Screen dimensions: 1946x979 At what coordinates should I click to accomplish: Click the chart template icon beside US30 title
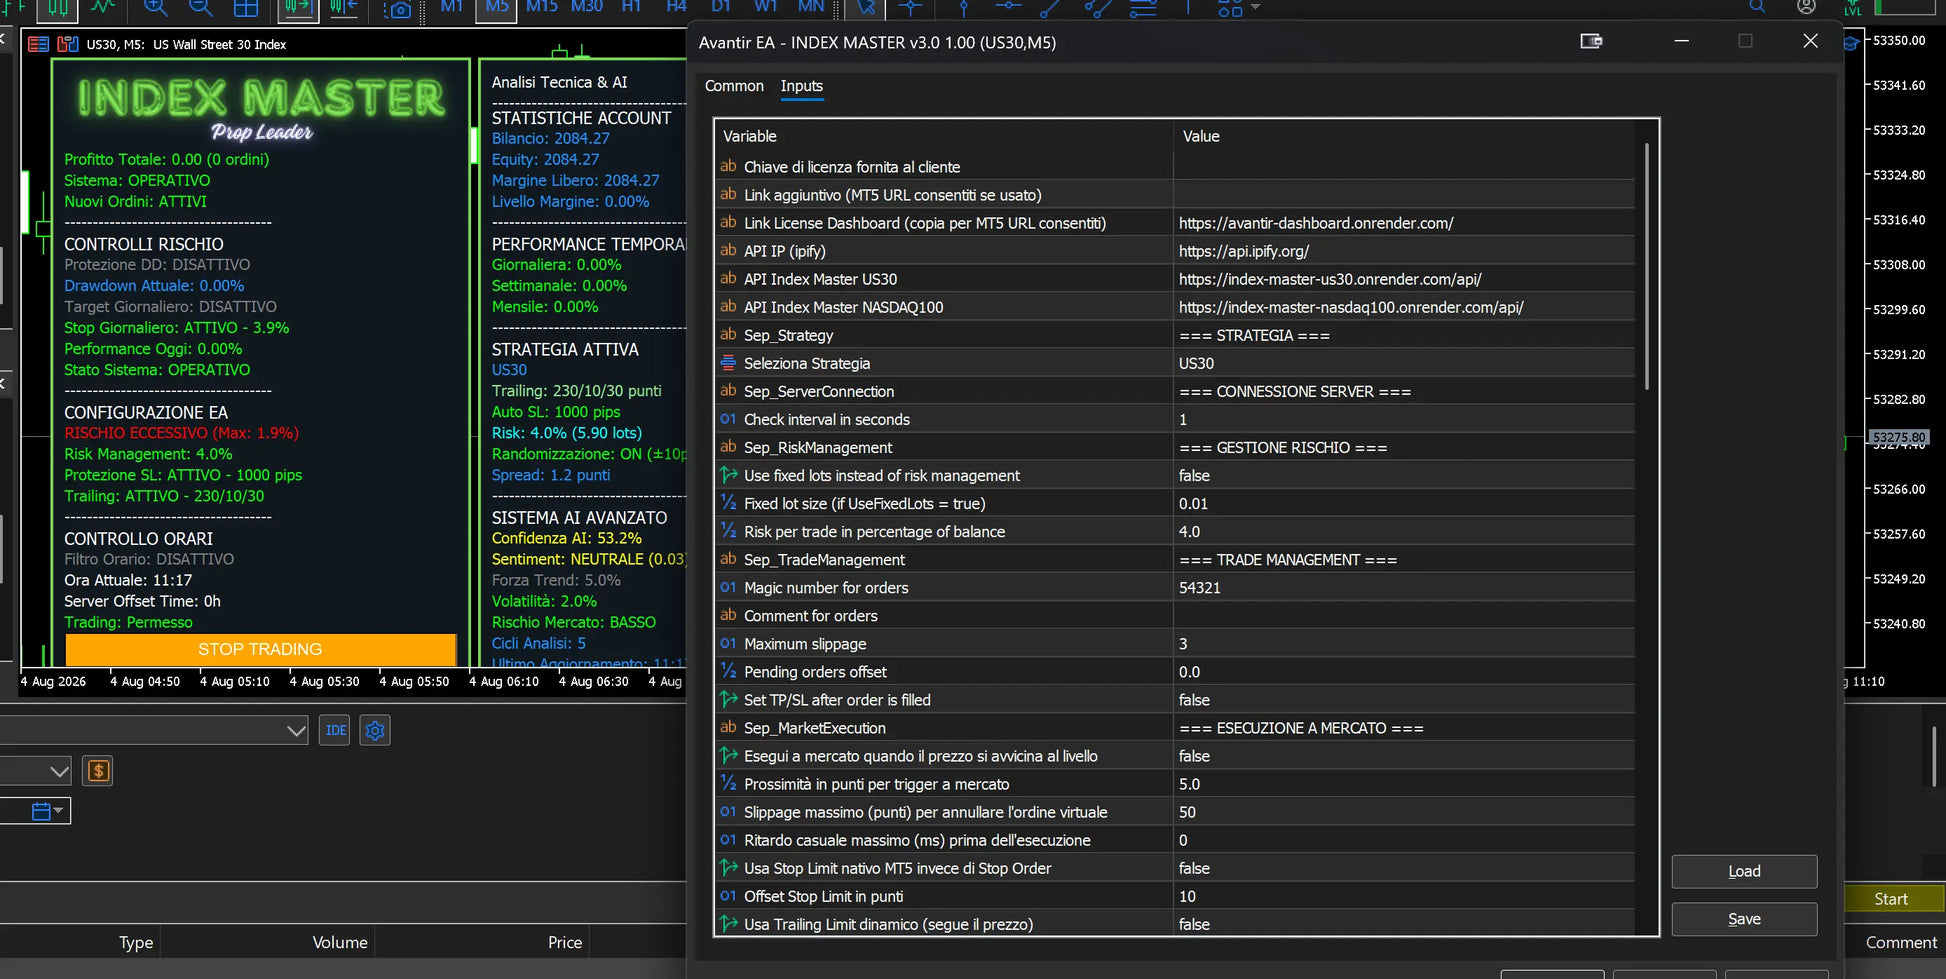(68, 44)
